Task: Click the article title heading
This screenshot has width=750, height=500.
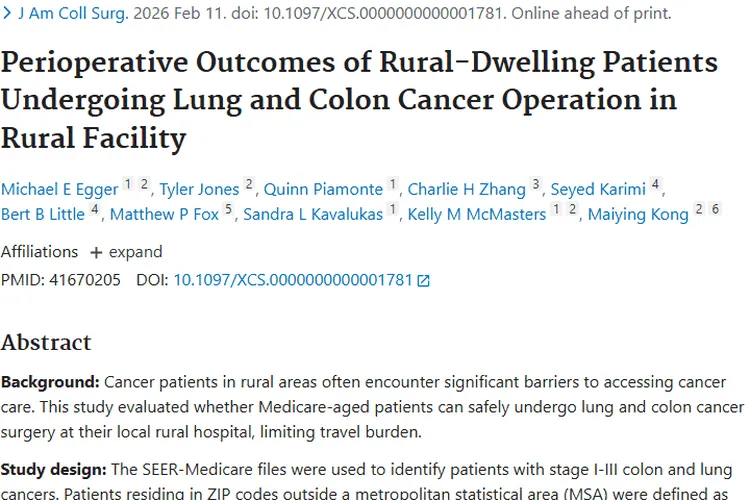Action: (x=359, y=100)
